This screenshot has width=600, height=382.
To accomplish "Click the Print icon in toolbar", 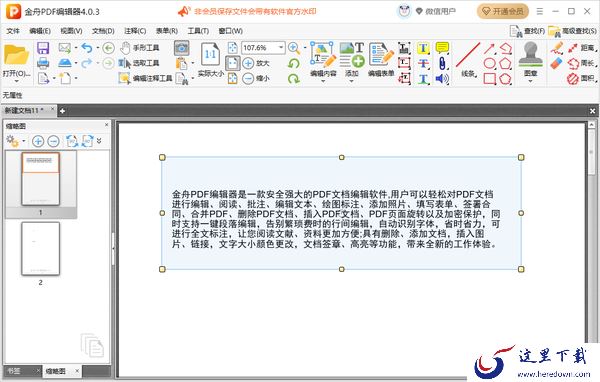I will 43,64.
